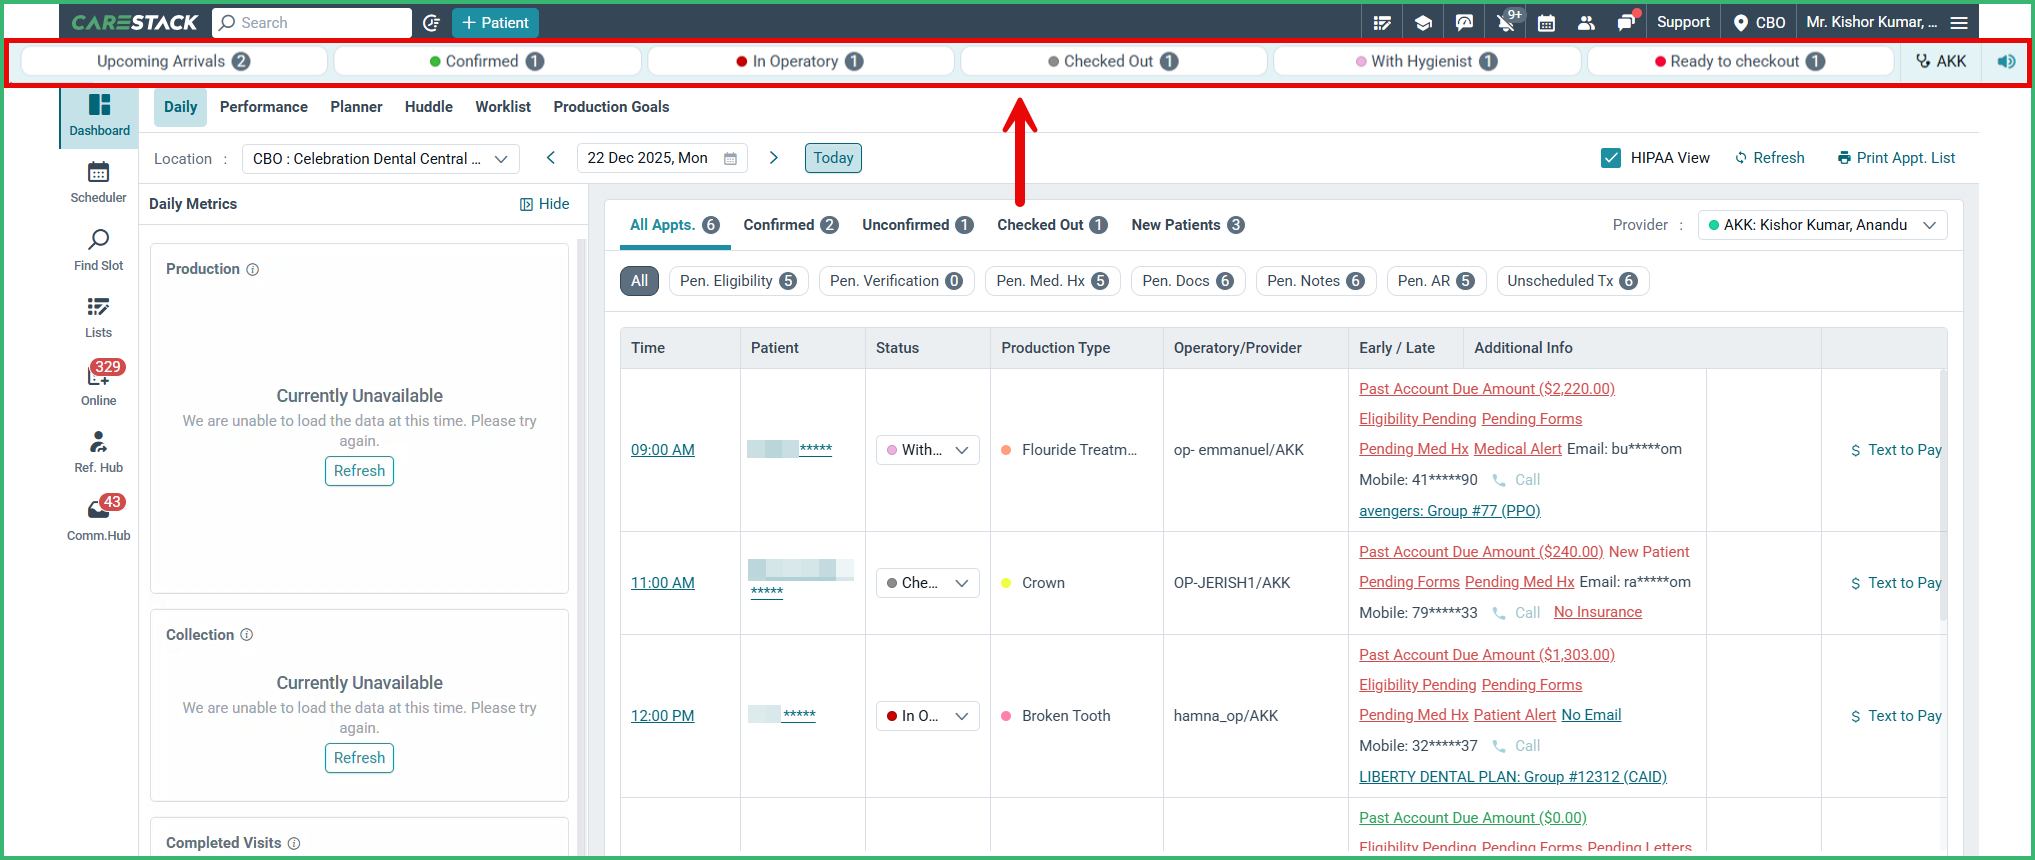Open the recent history icon beside search

431,22
